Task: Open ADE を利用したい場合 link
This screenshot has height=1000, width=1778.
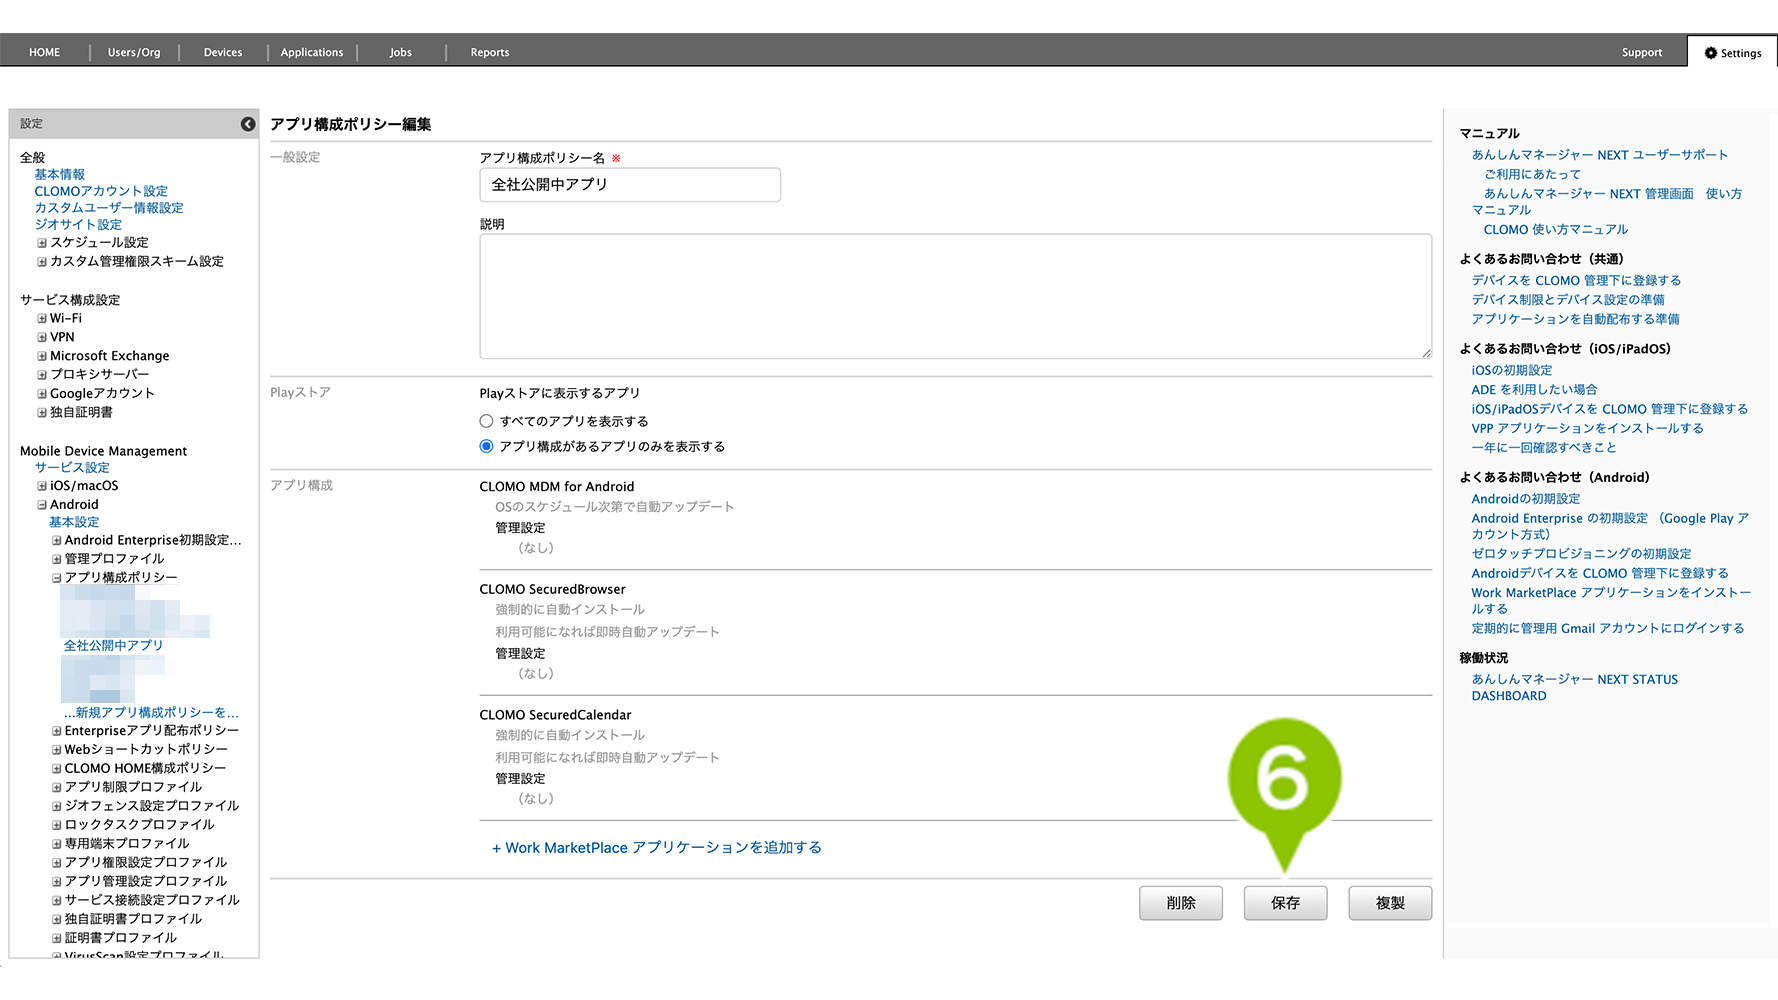Action: point(1534,390)
